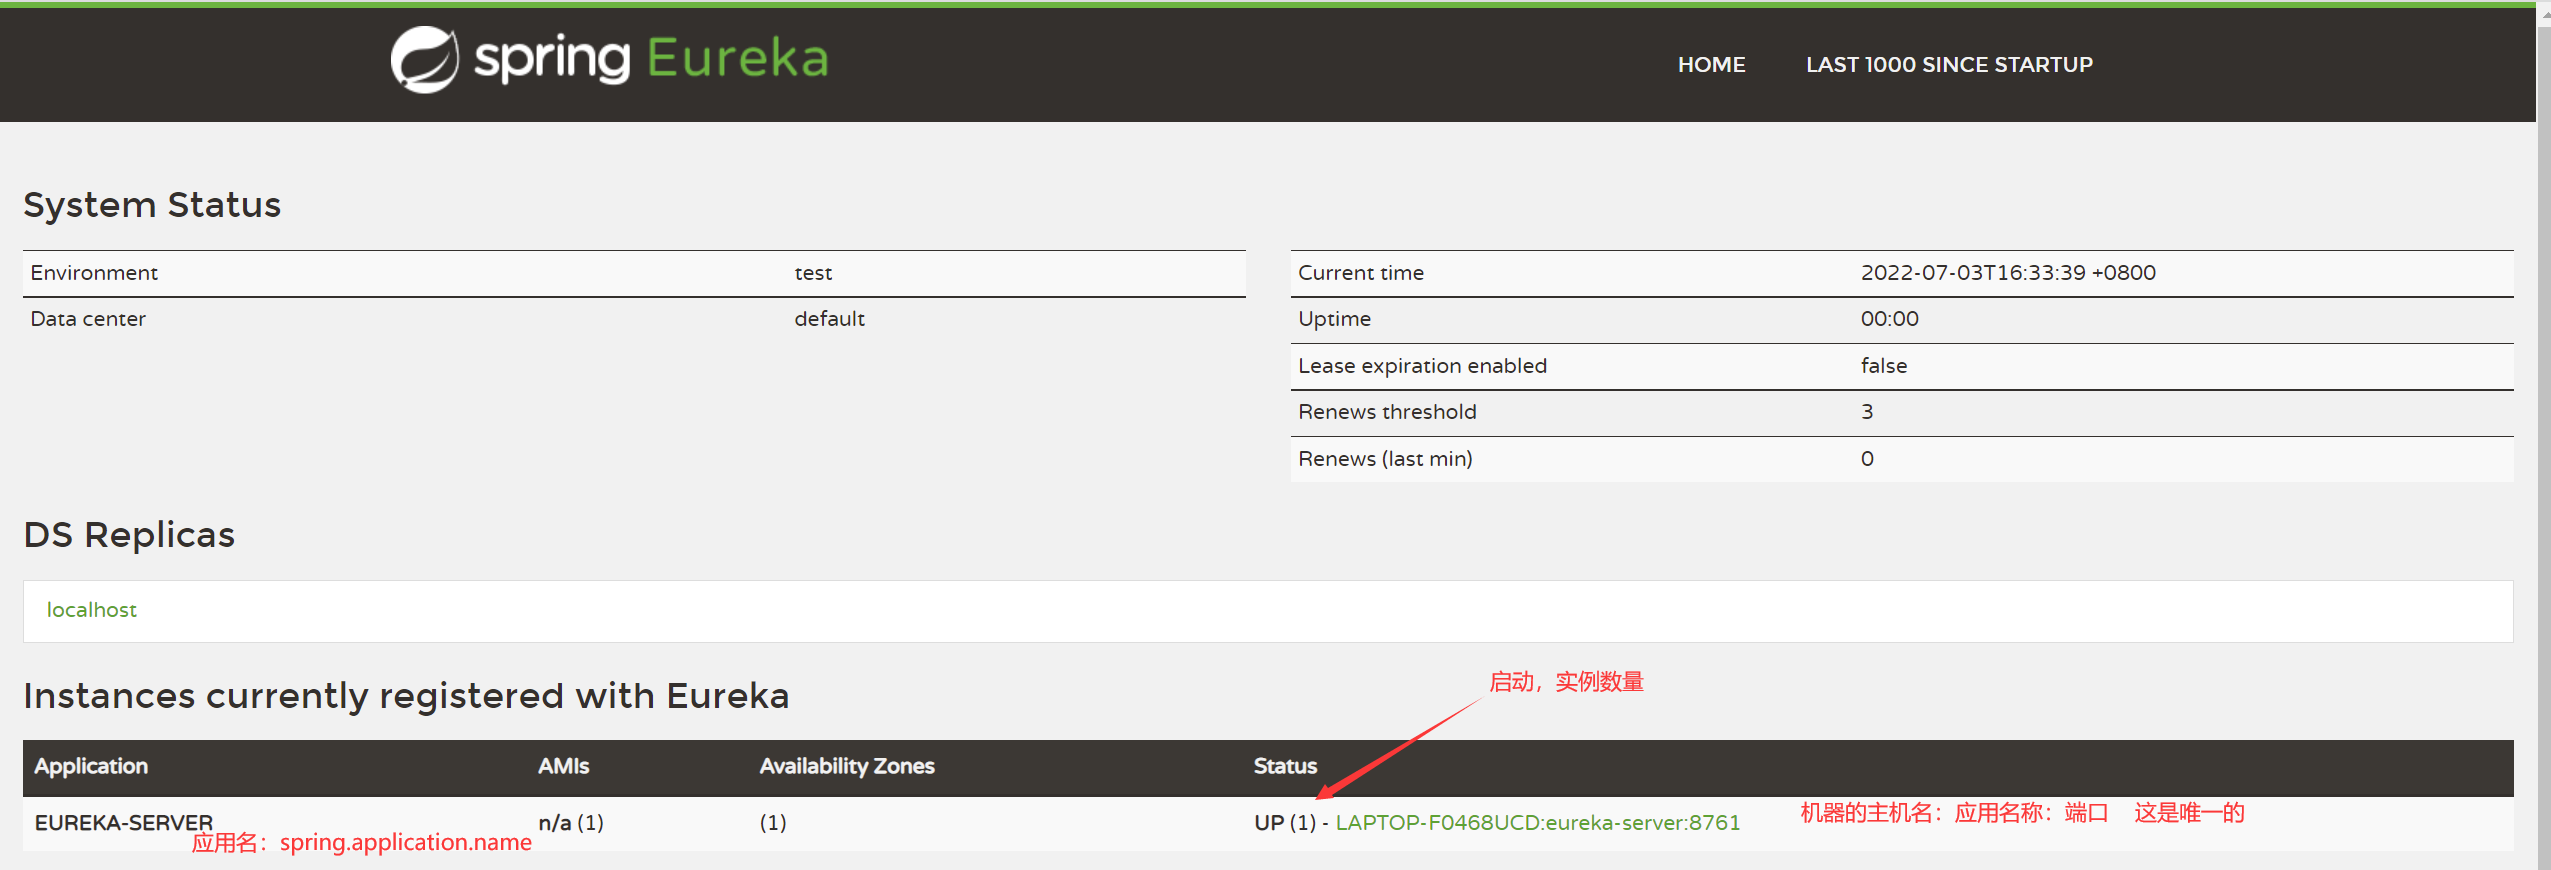The height and width of the screenshot is (870, 2551).
Task: Click the spring Eureka brand text
Action: pyautogui.click(x=651, y=59)
